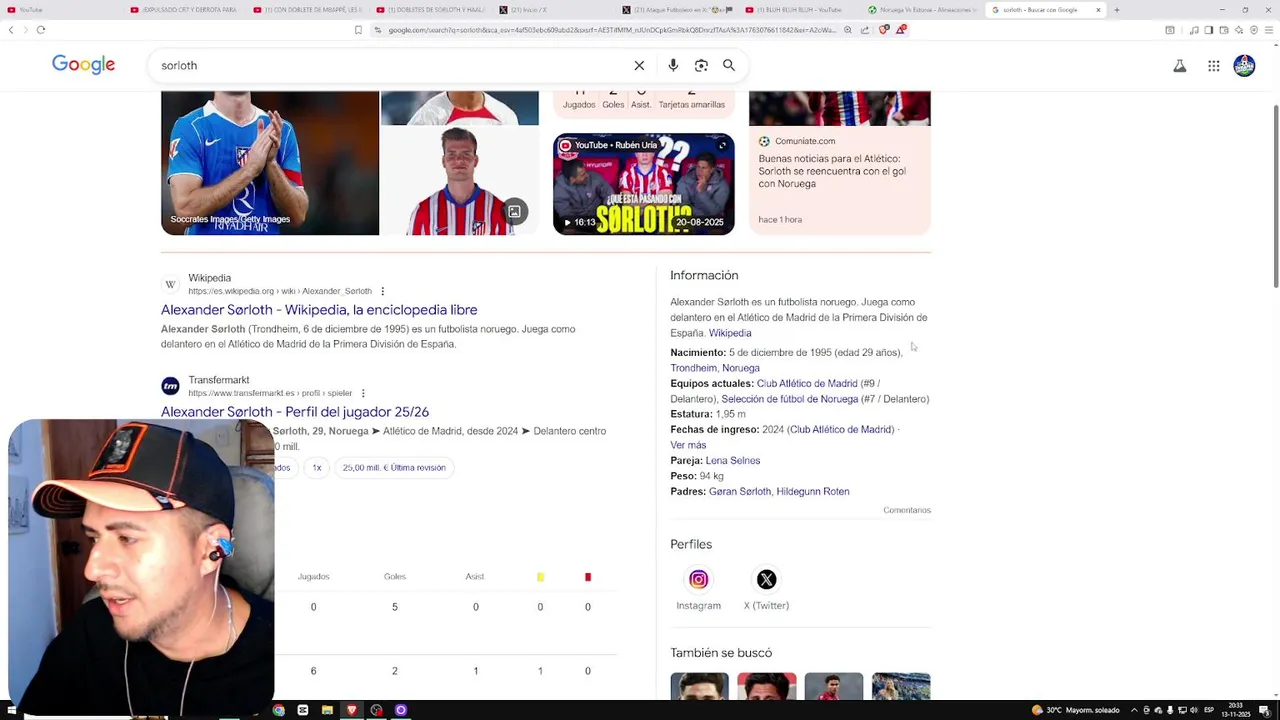Open 'Gøran Sørloth' padres link
Image resolution: width=1280 pixels, height=720 pixels.
[740, 492]
